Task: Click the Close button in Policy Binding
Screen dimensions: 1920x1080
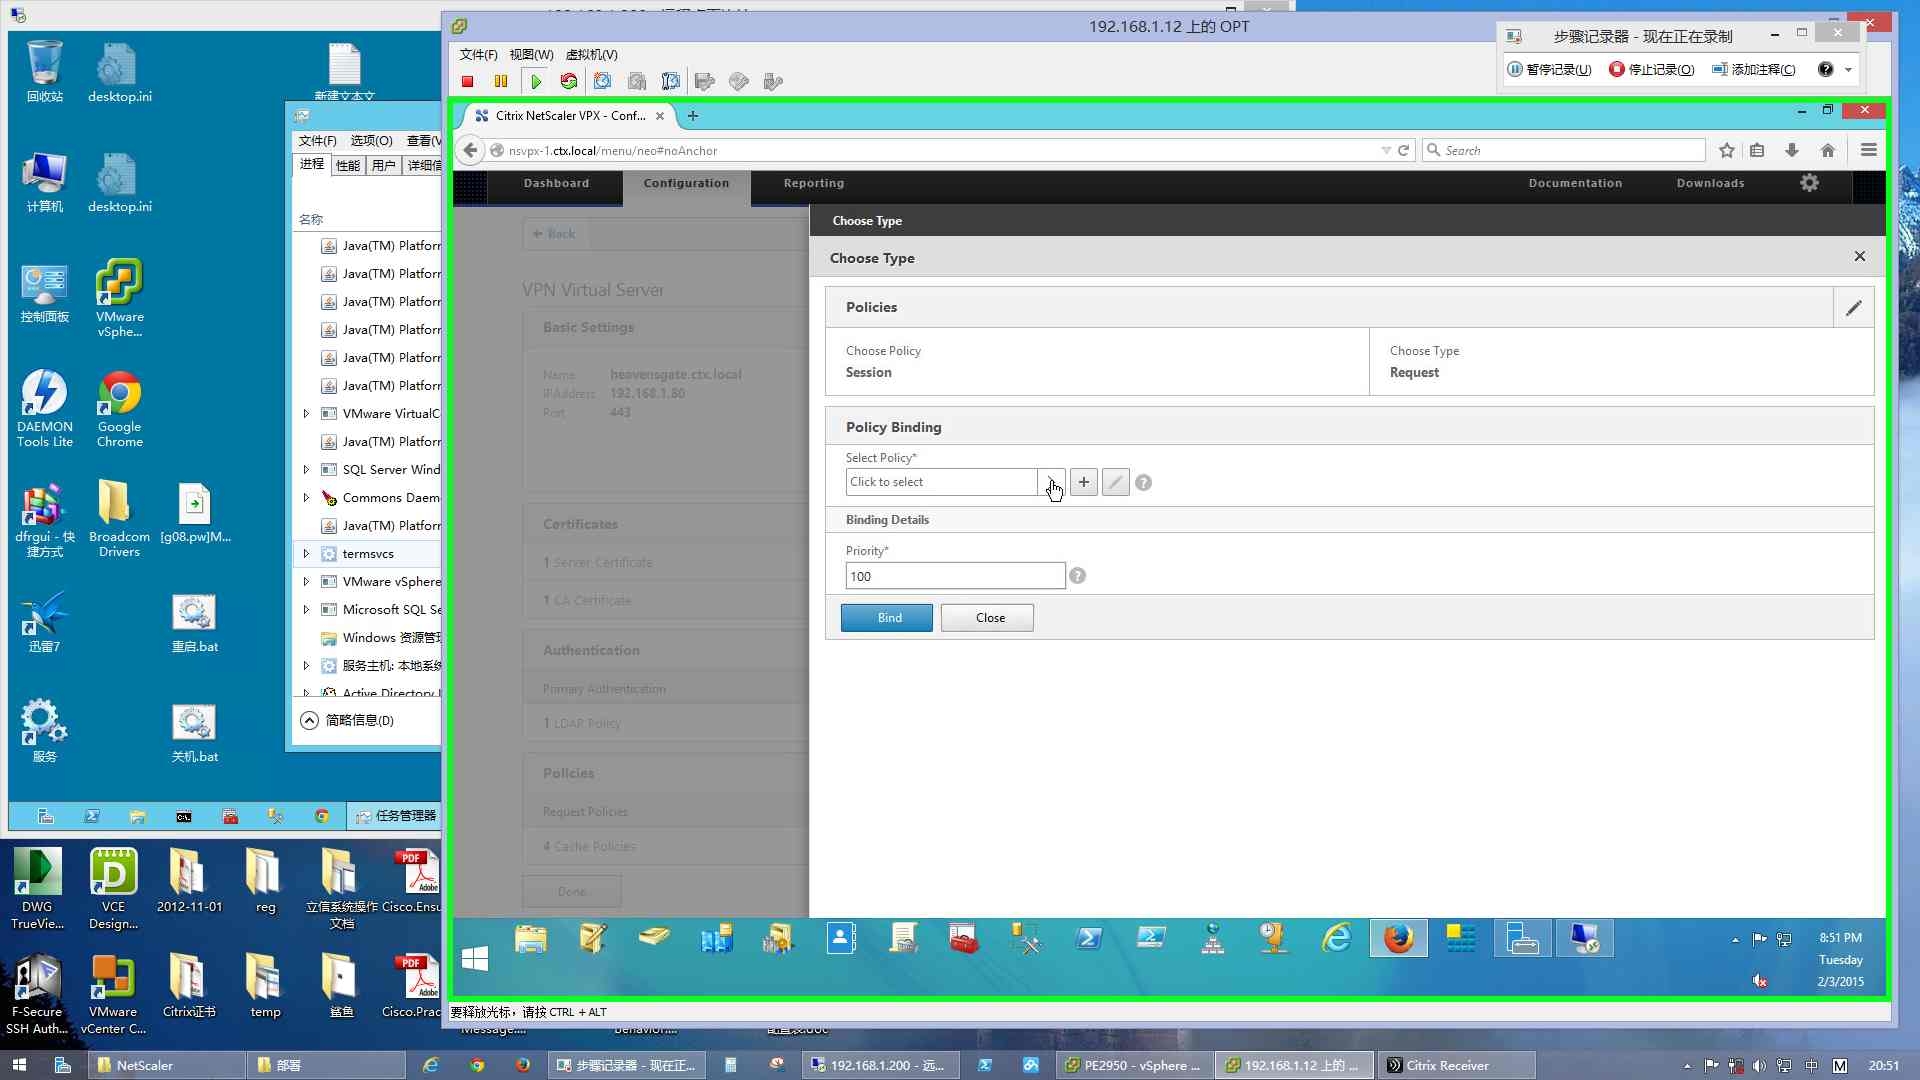Action: 987,618
